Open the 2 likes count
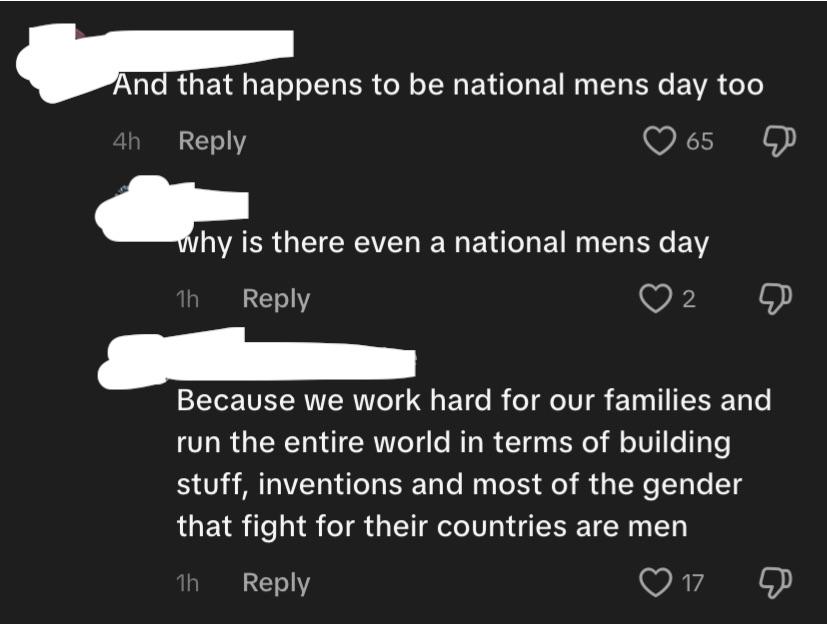 [689, 300]
